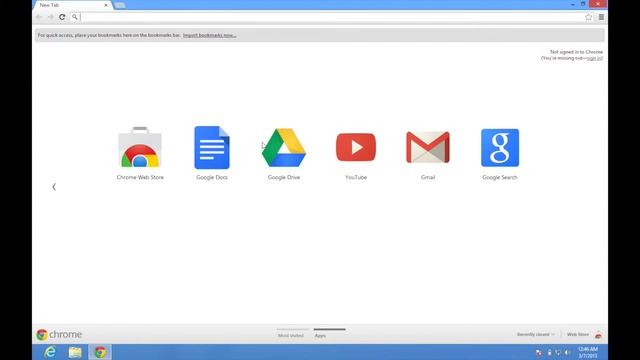Reload the current page

pos(62,17)
